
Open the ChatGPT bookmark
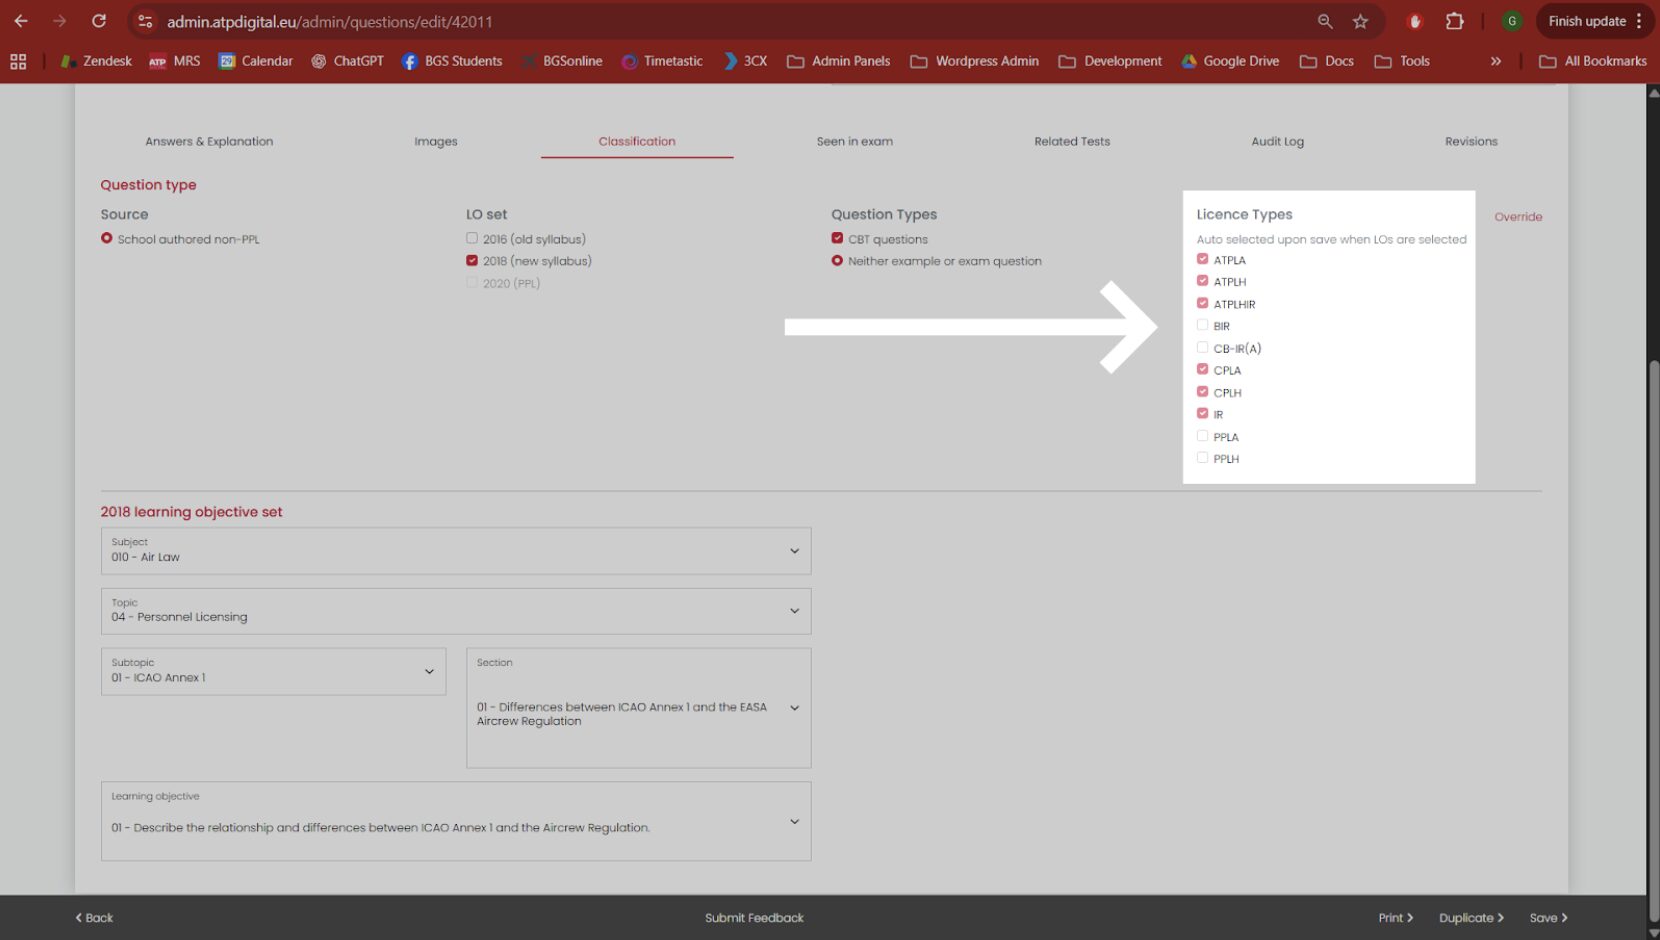coord(347,61)
